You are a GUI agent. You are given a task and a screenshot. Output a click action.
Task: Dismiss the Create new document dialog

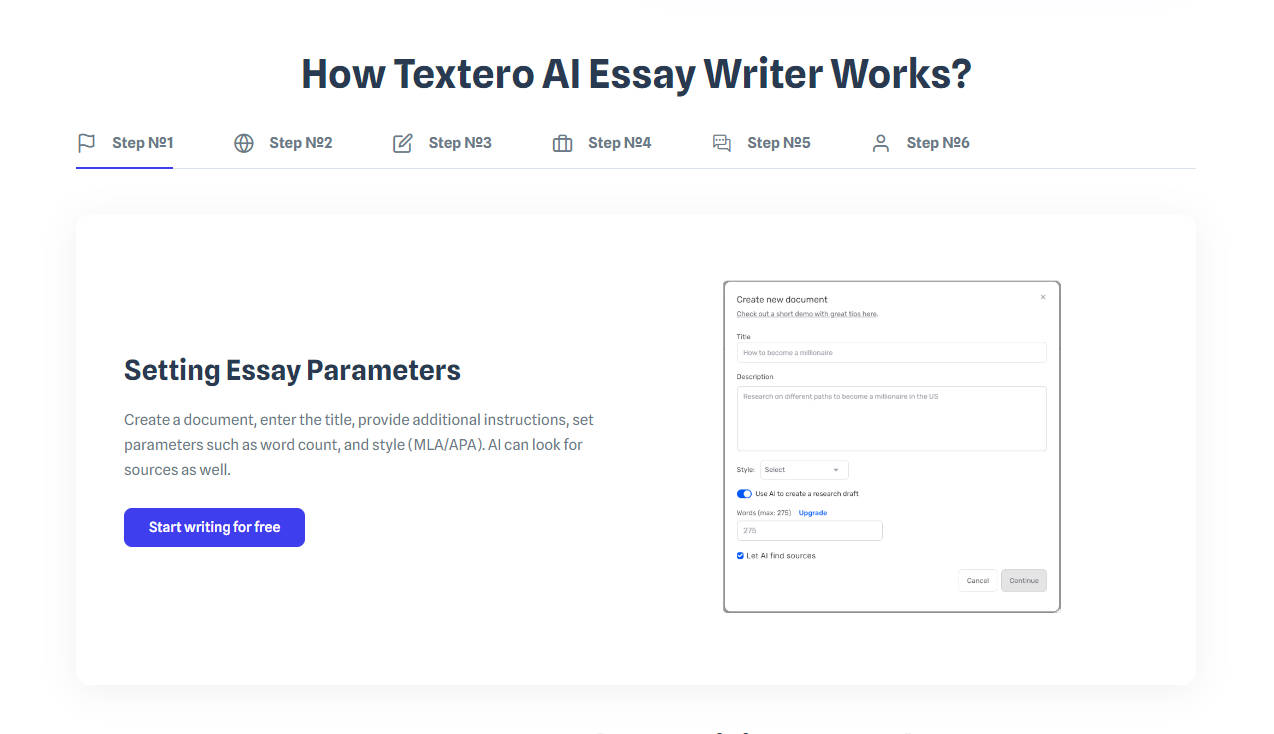pyautogui.click(x=1043, y=296)
